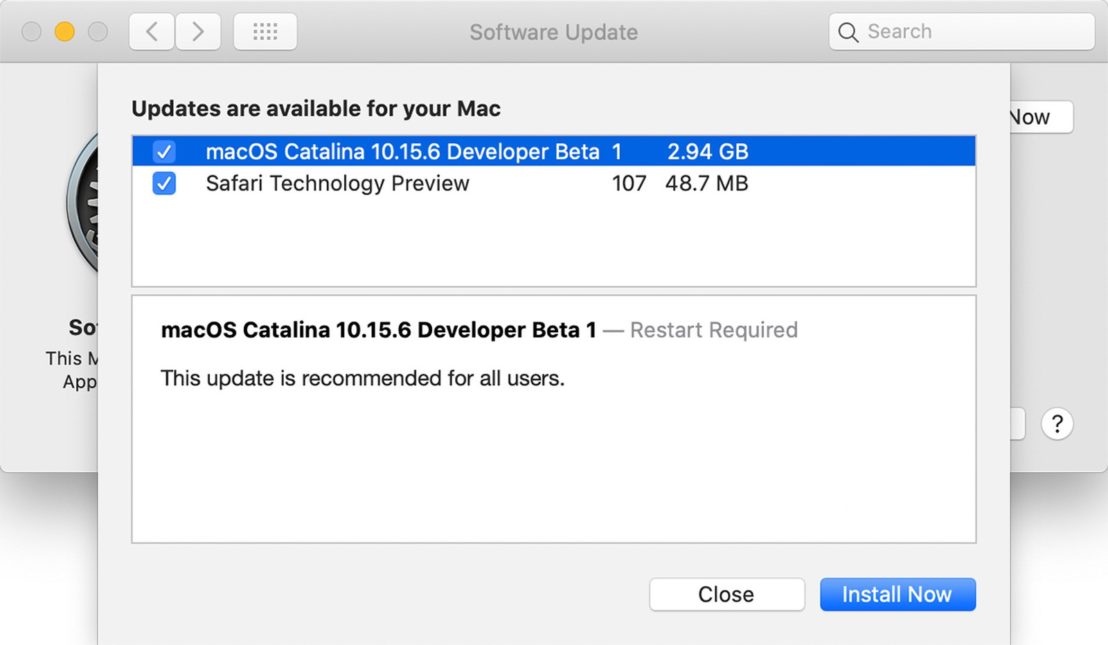Minimize the window with the yellow button

pos(63,31)
